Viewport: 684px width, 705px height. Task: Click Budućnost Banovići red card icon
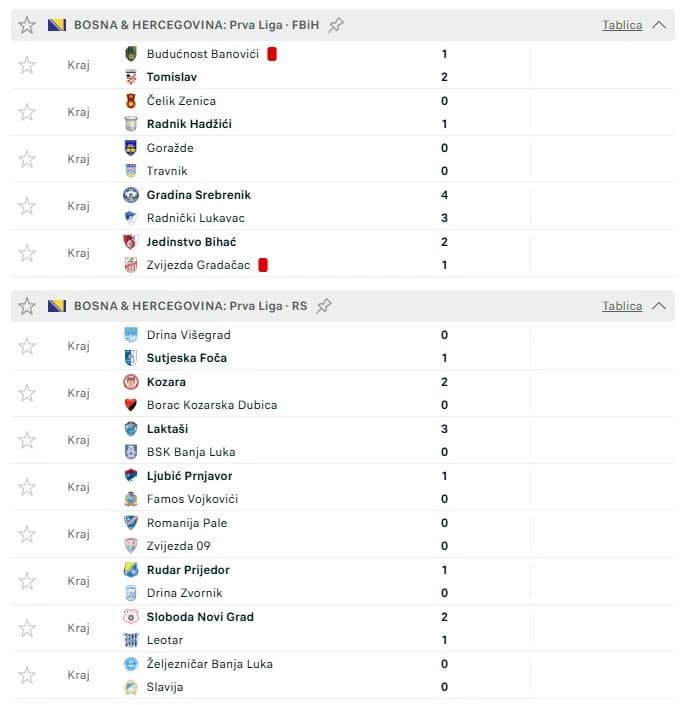point(272,54)
